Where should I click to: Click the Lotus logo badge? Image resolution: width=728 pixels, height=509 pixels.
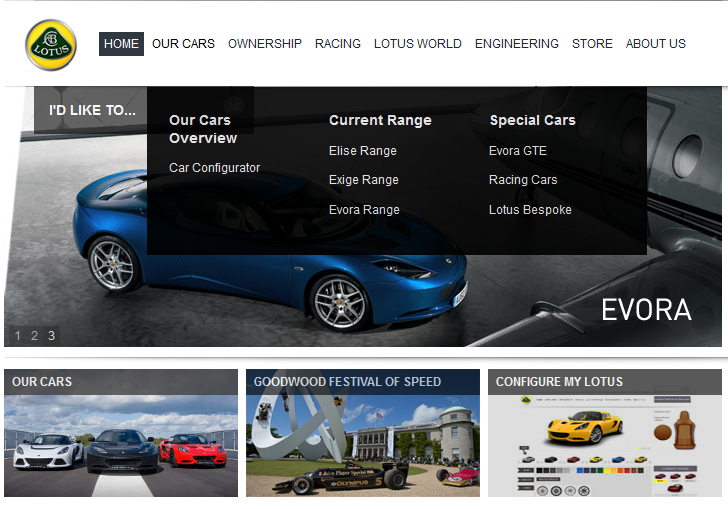coord(51,45)
